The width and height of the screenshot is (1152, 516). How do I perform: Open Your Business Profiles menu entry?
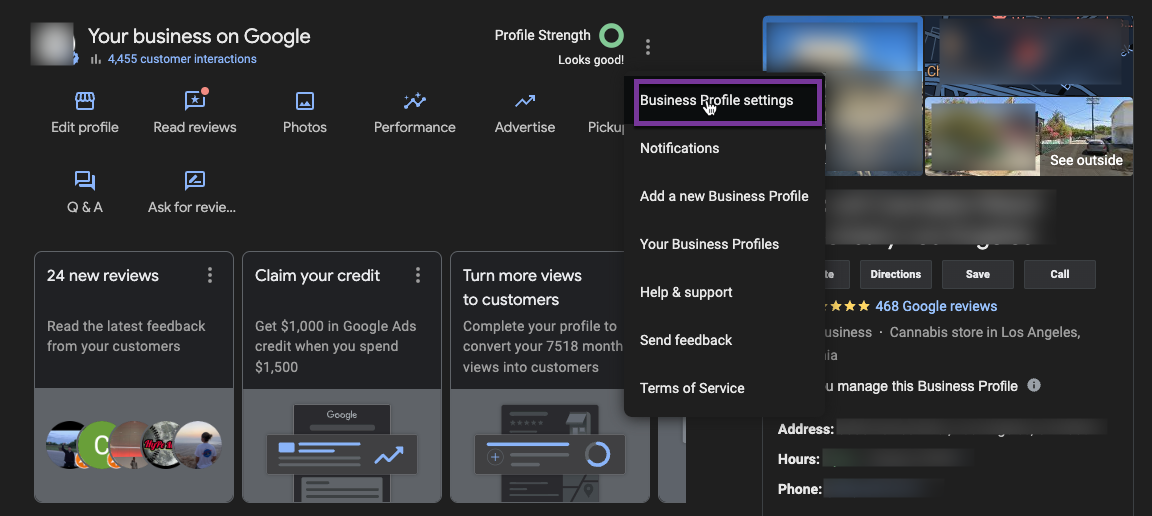tap(709, 244)
